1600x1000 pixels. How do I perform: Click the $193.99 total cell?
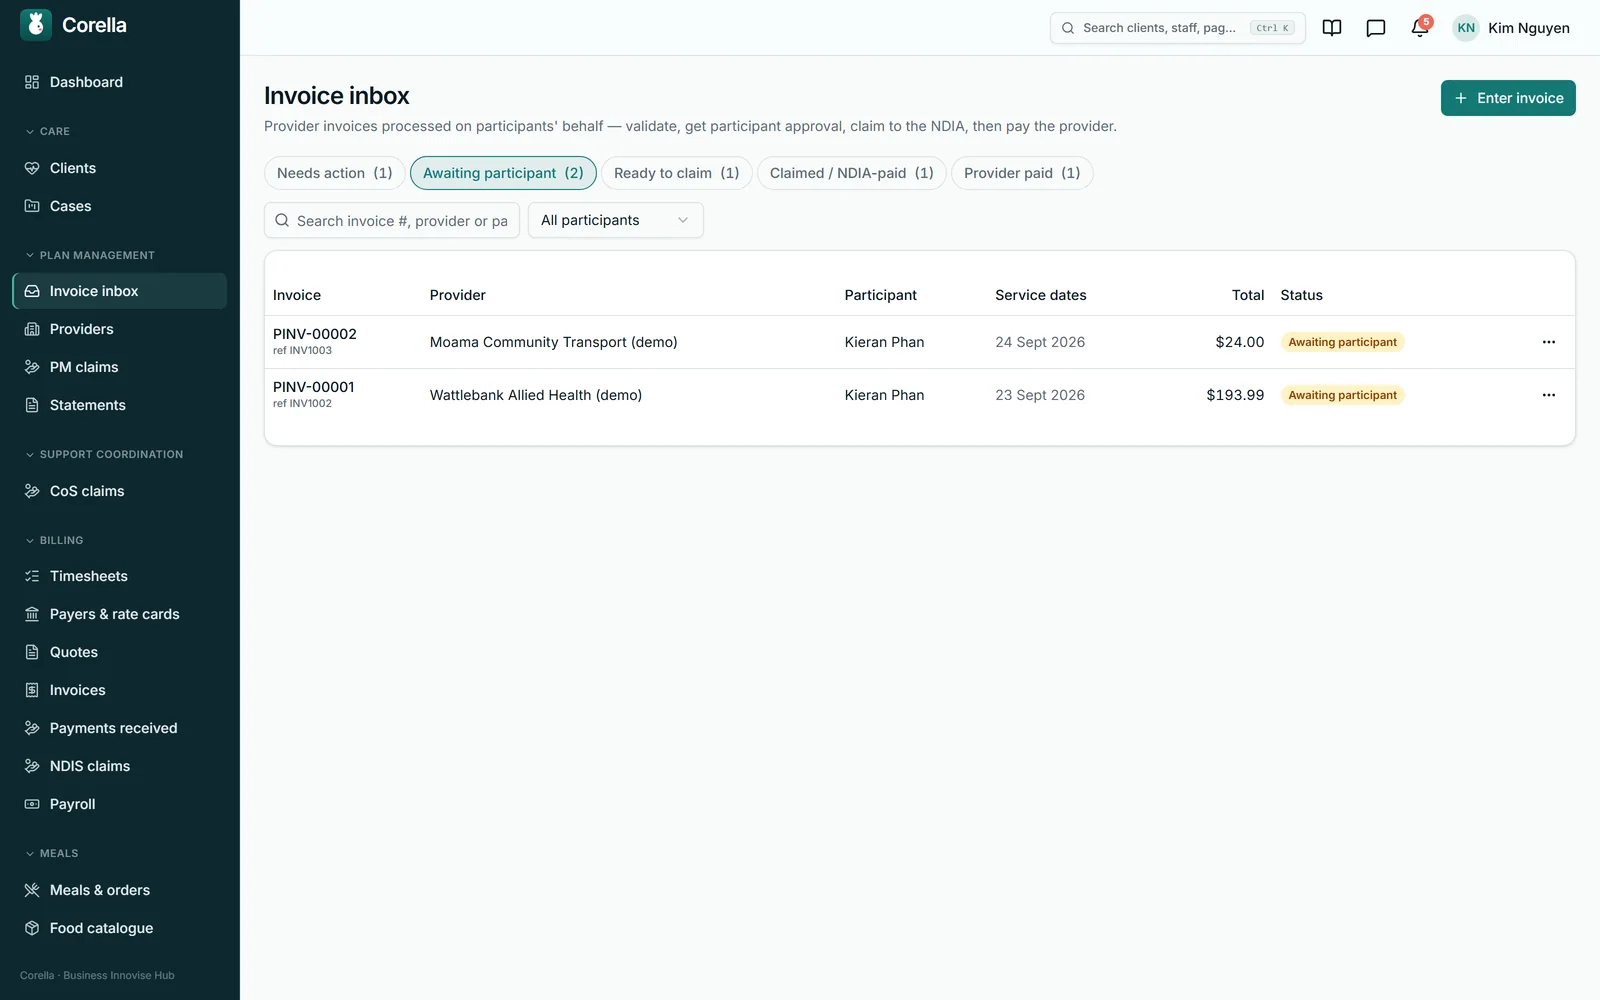1235,395
